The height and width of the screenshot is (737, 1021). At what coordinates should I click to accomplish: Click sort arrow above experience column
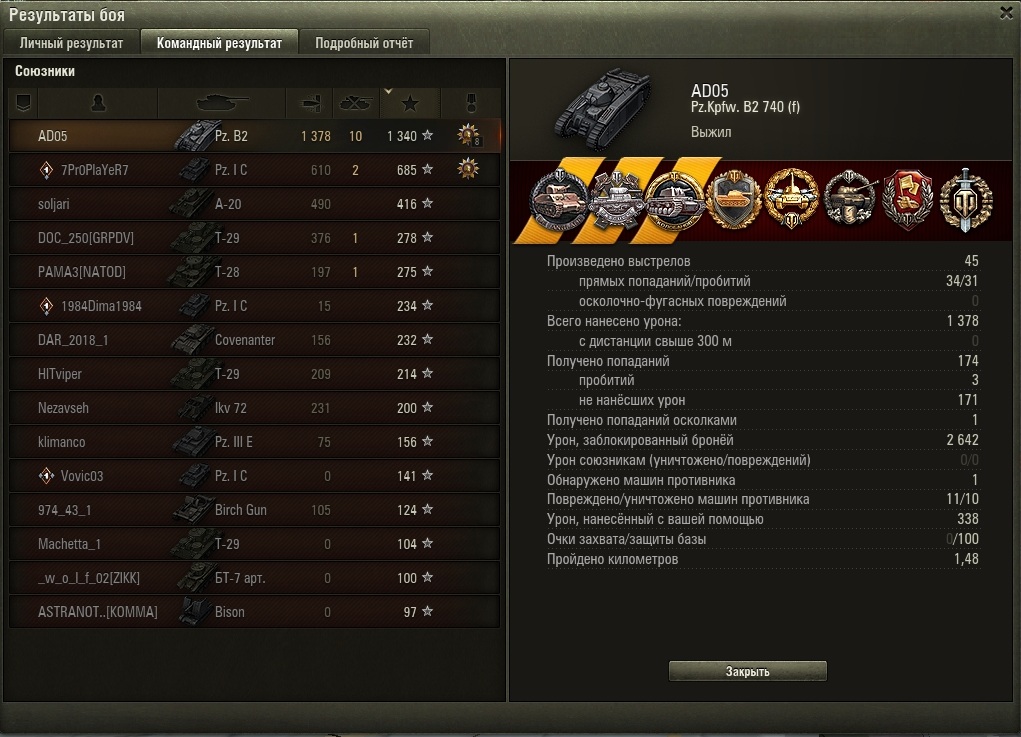coord(389,91)
